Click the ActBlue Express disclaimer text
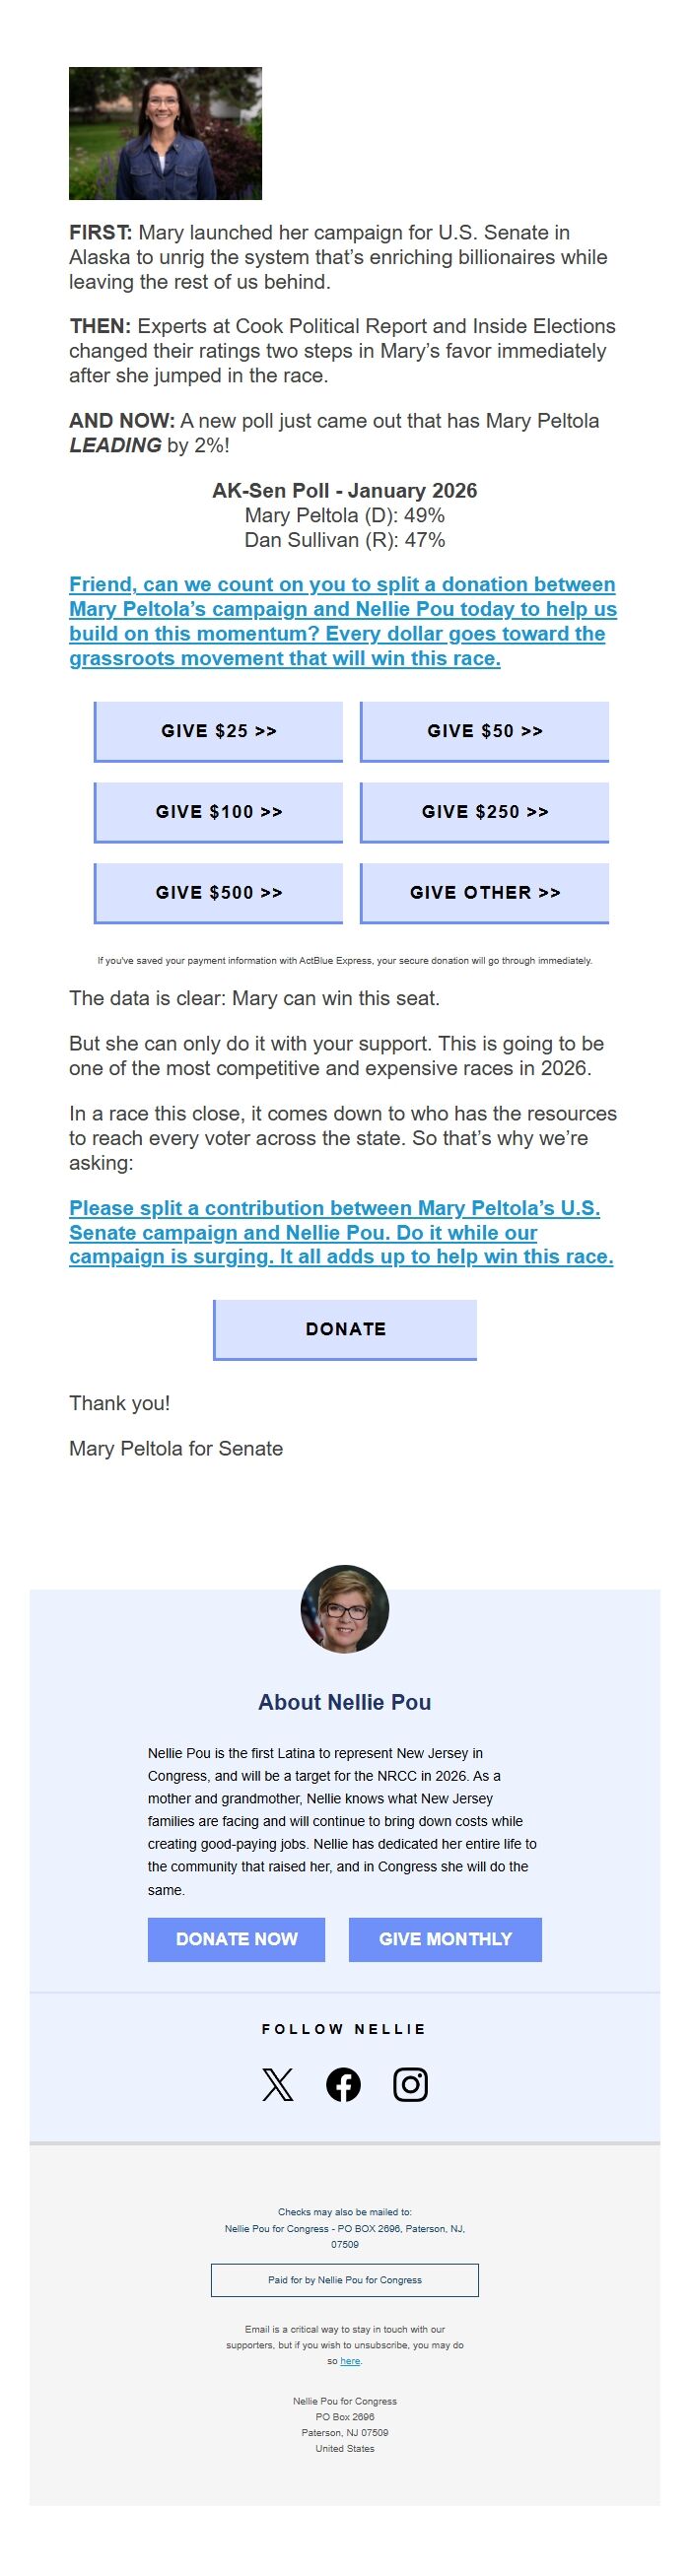 coord(345,960)
